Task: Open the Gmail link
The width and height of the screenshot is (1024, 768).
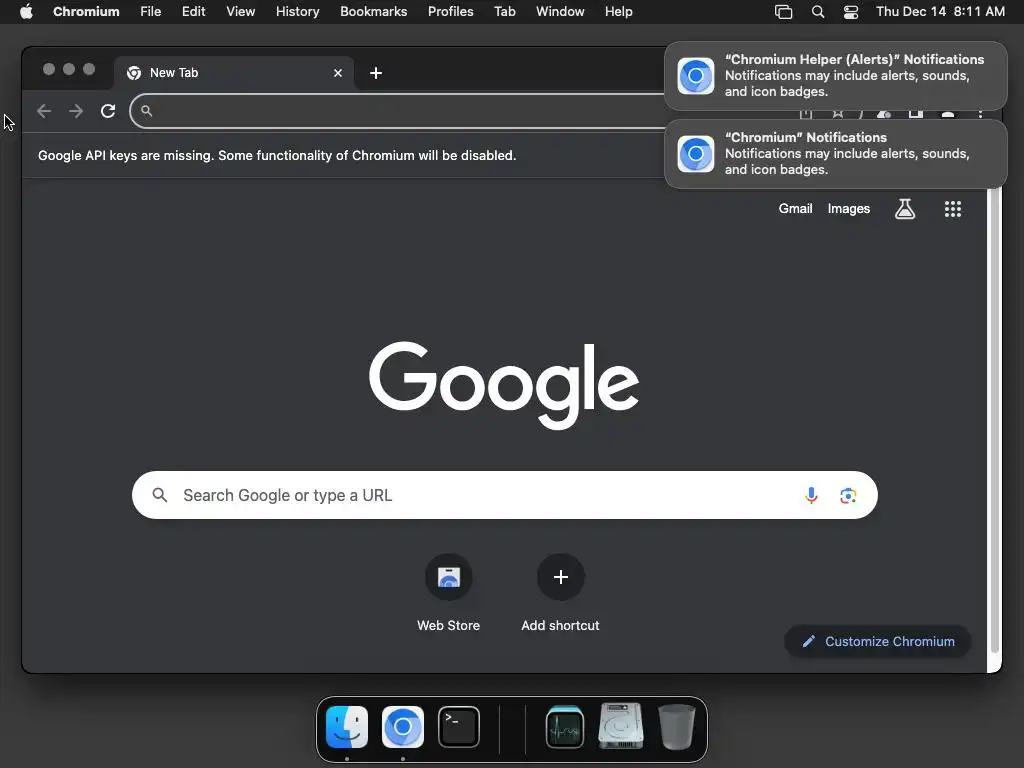Action: 795,209
